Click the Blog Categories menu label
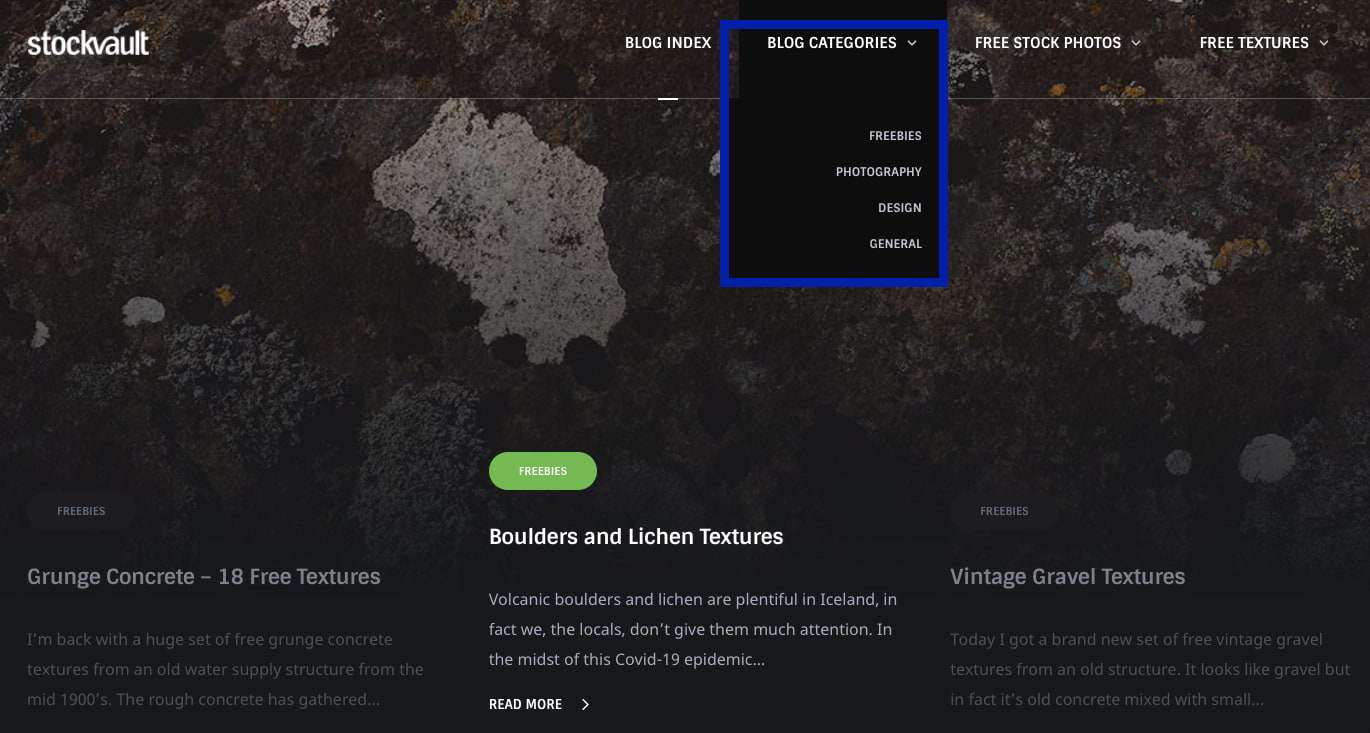The width and height of the screenshot is (1370, 733). coord(831,43)
